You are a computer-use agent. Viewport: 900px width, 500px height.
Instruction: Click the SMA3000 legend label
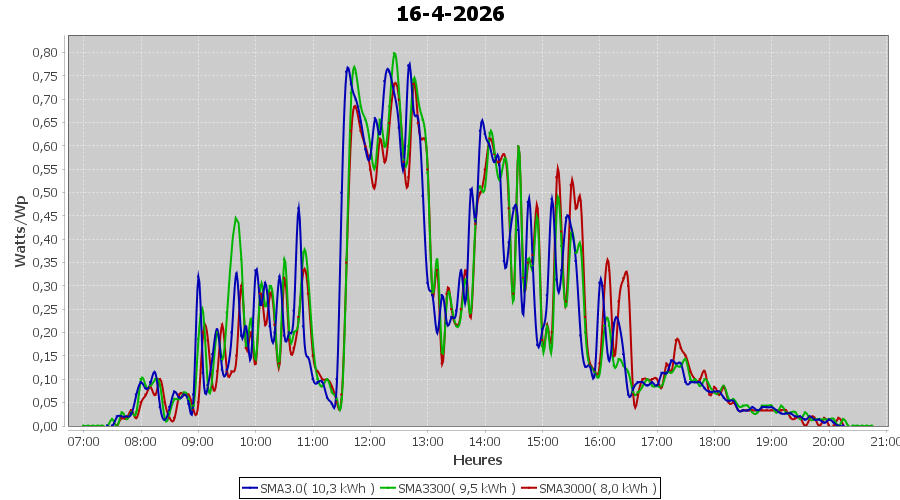point(597,488)
